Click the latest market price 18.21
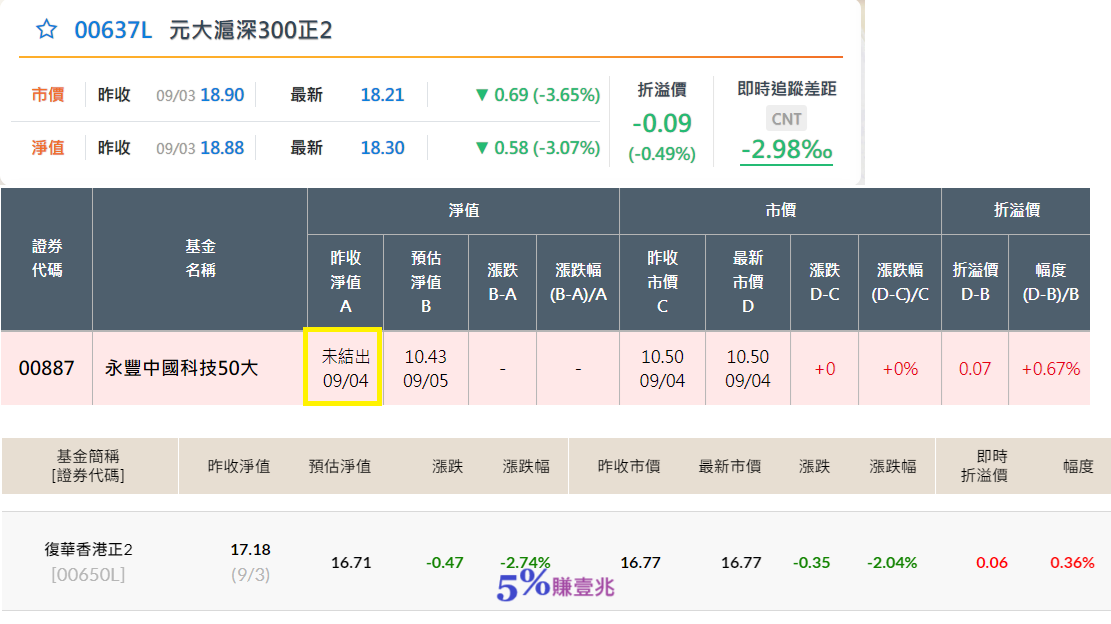The image size is (1111, 624). point(382,95)
